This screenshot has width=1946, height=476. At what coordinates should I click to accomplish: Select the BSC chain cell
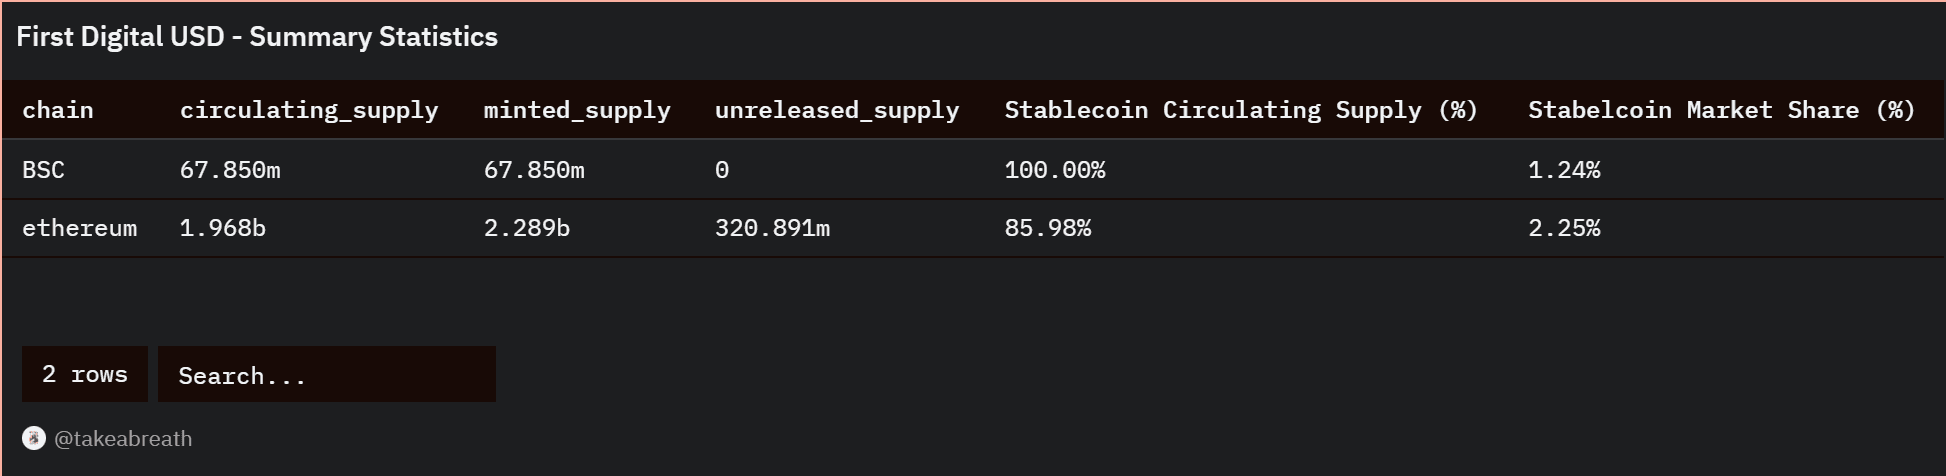(43, 170)
